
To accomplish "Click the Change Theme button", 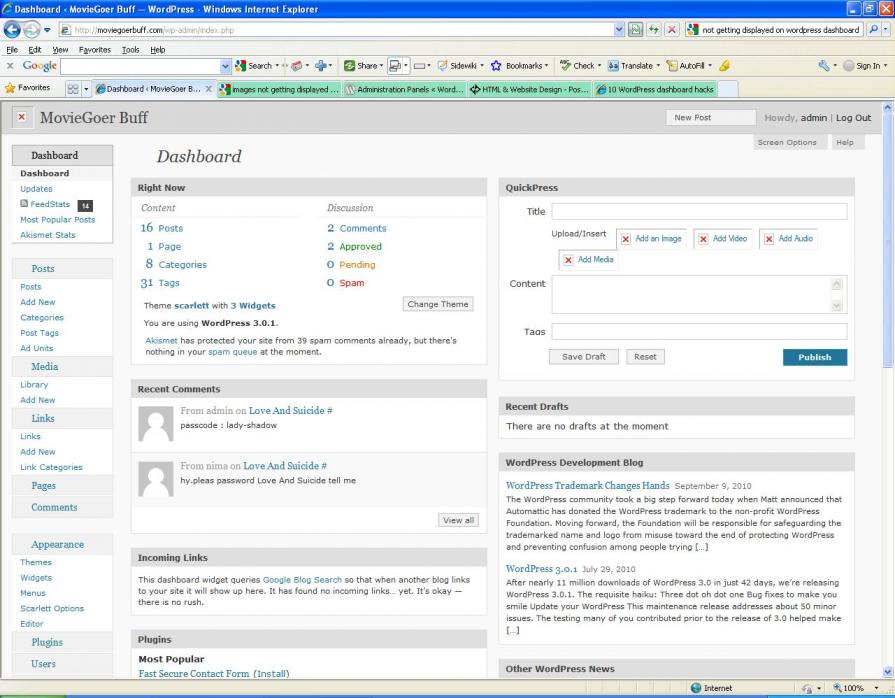I will click(438, 304).
